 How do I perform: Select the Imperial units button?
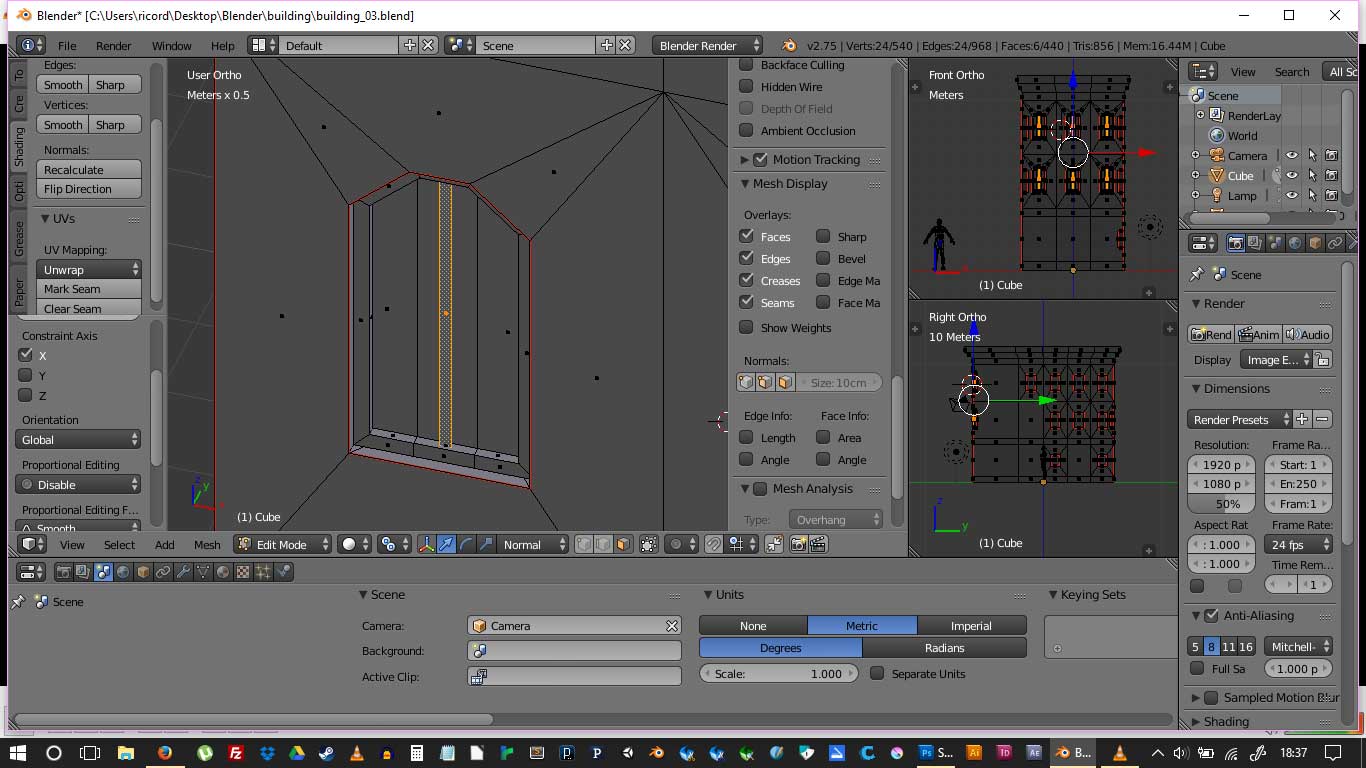pyautogui.click(x=971, y=626)
